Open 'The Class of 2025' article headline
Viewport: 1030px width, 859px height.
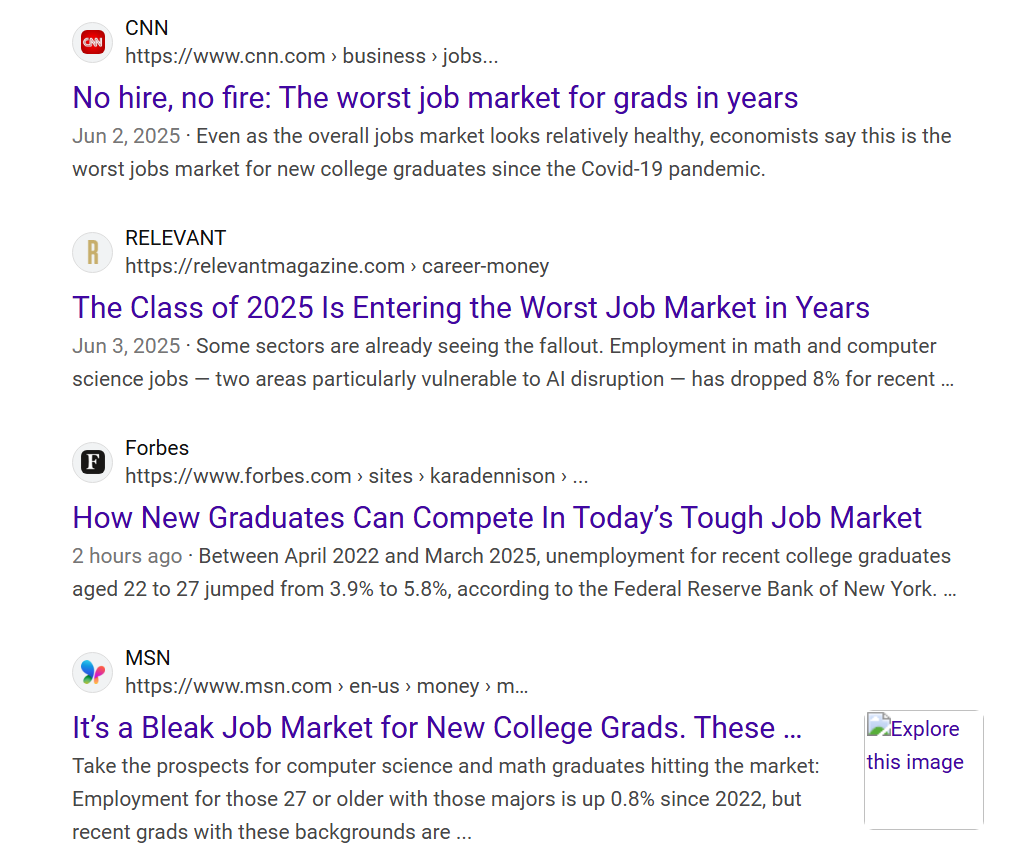(x=471, y=308)
